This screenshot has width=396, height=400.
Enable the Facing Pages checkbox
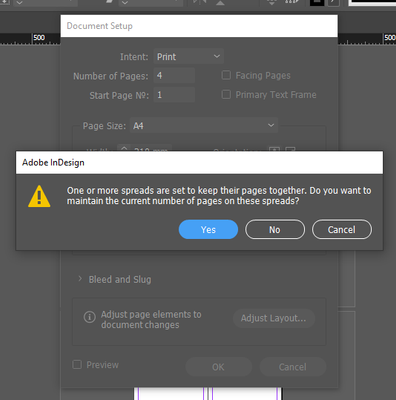[226, 75]
